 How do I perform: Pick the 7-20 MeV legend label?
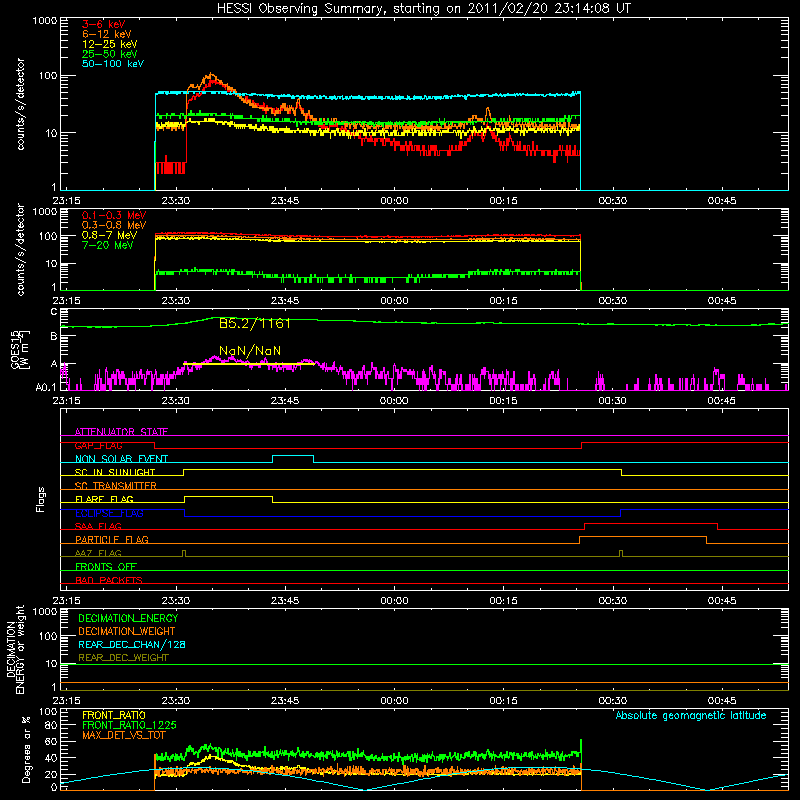pos(107,245)
